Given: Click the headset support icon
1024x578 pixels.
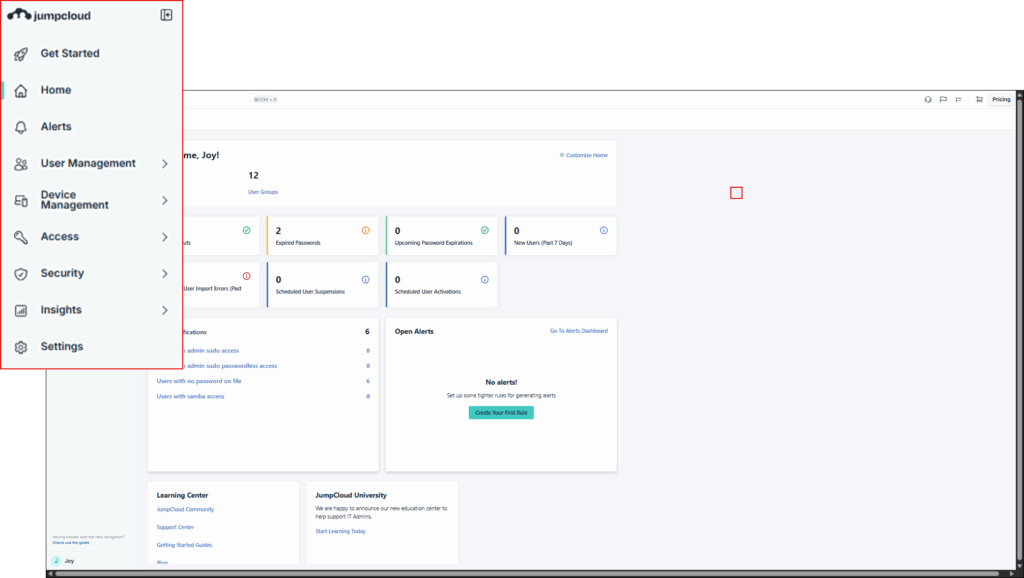Looking at the screenshot, I should 928,100.
